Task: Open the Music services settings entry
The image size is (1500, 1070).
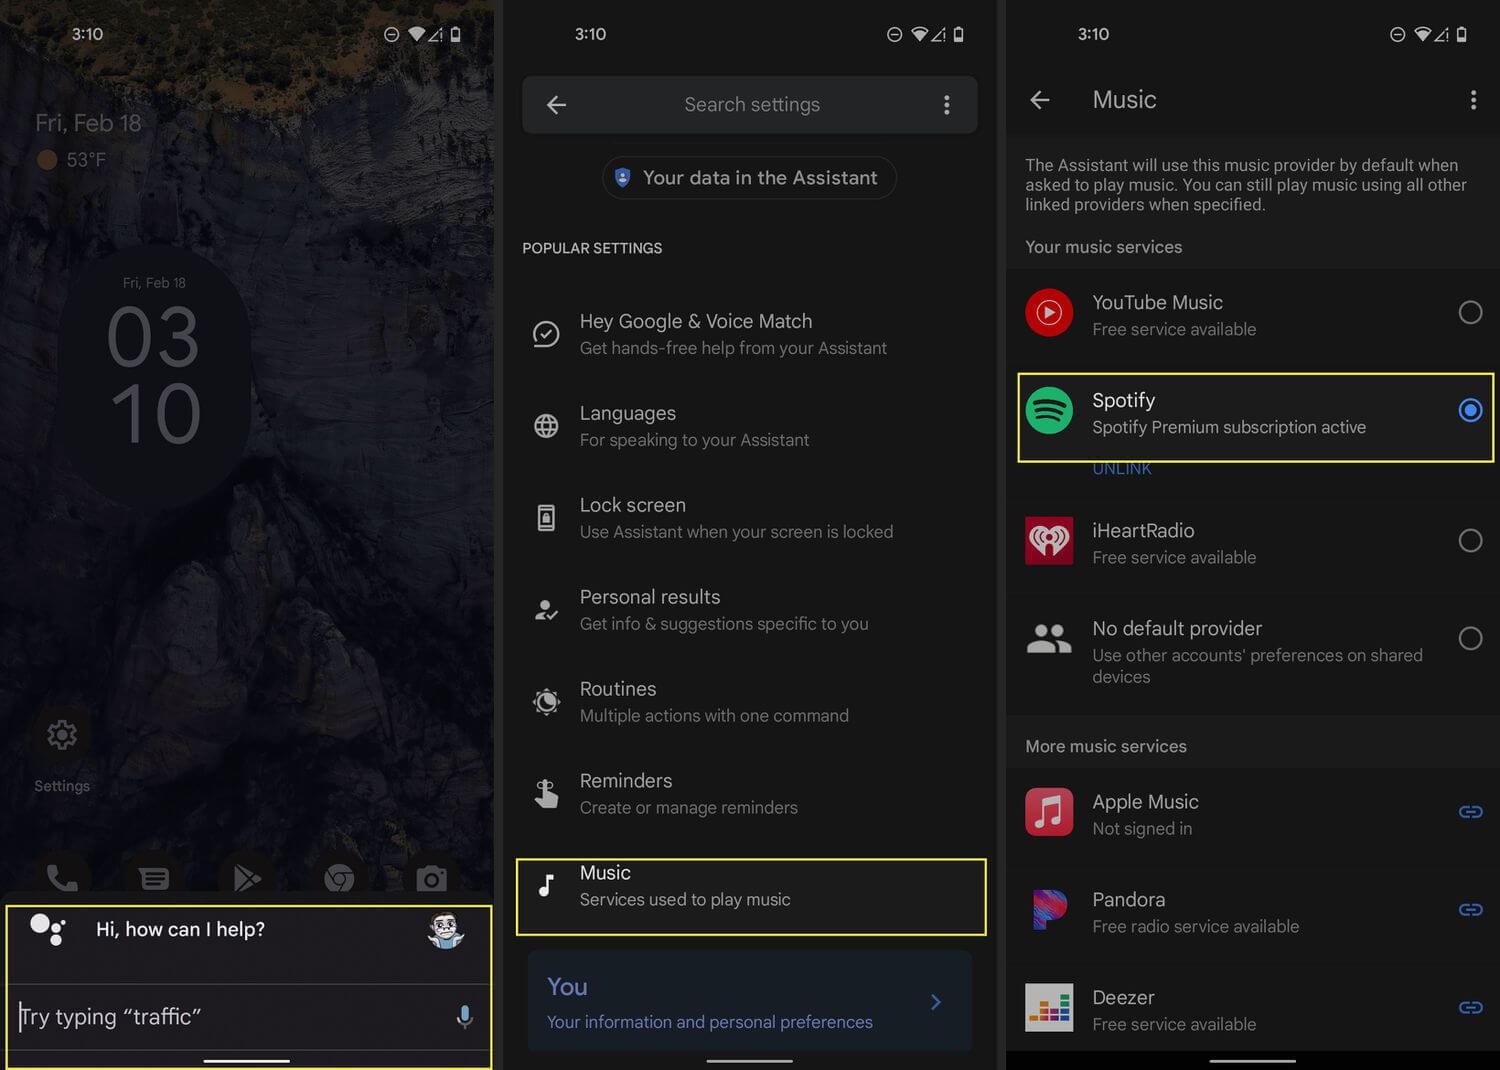Action: 750,886
